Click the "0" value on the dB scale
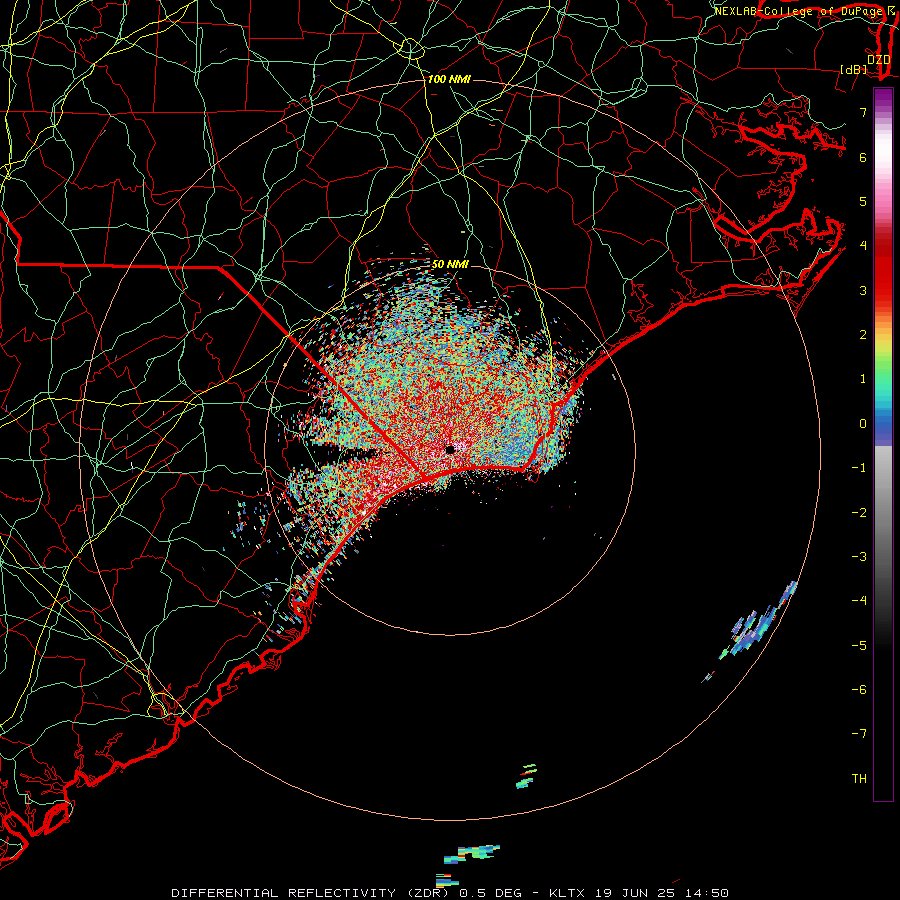 [x=863, y=424]
